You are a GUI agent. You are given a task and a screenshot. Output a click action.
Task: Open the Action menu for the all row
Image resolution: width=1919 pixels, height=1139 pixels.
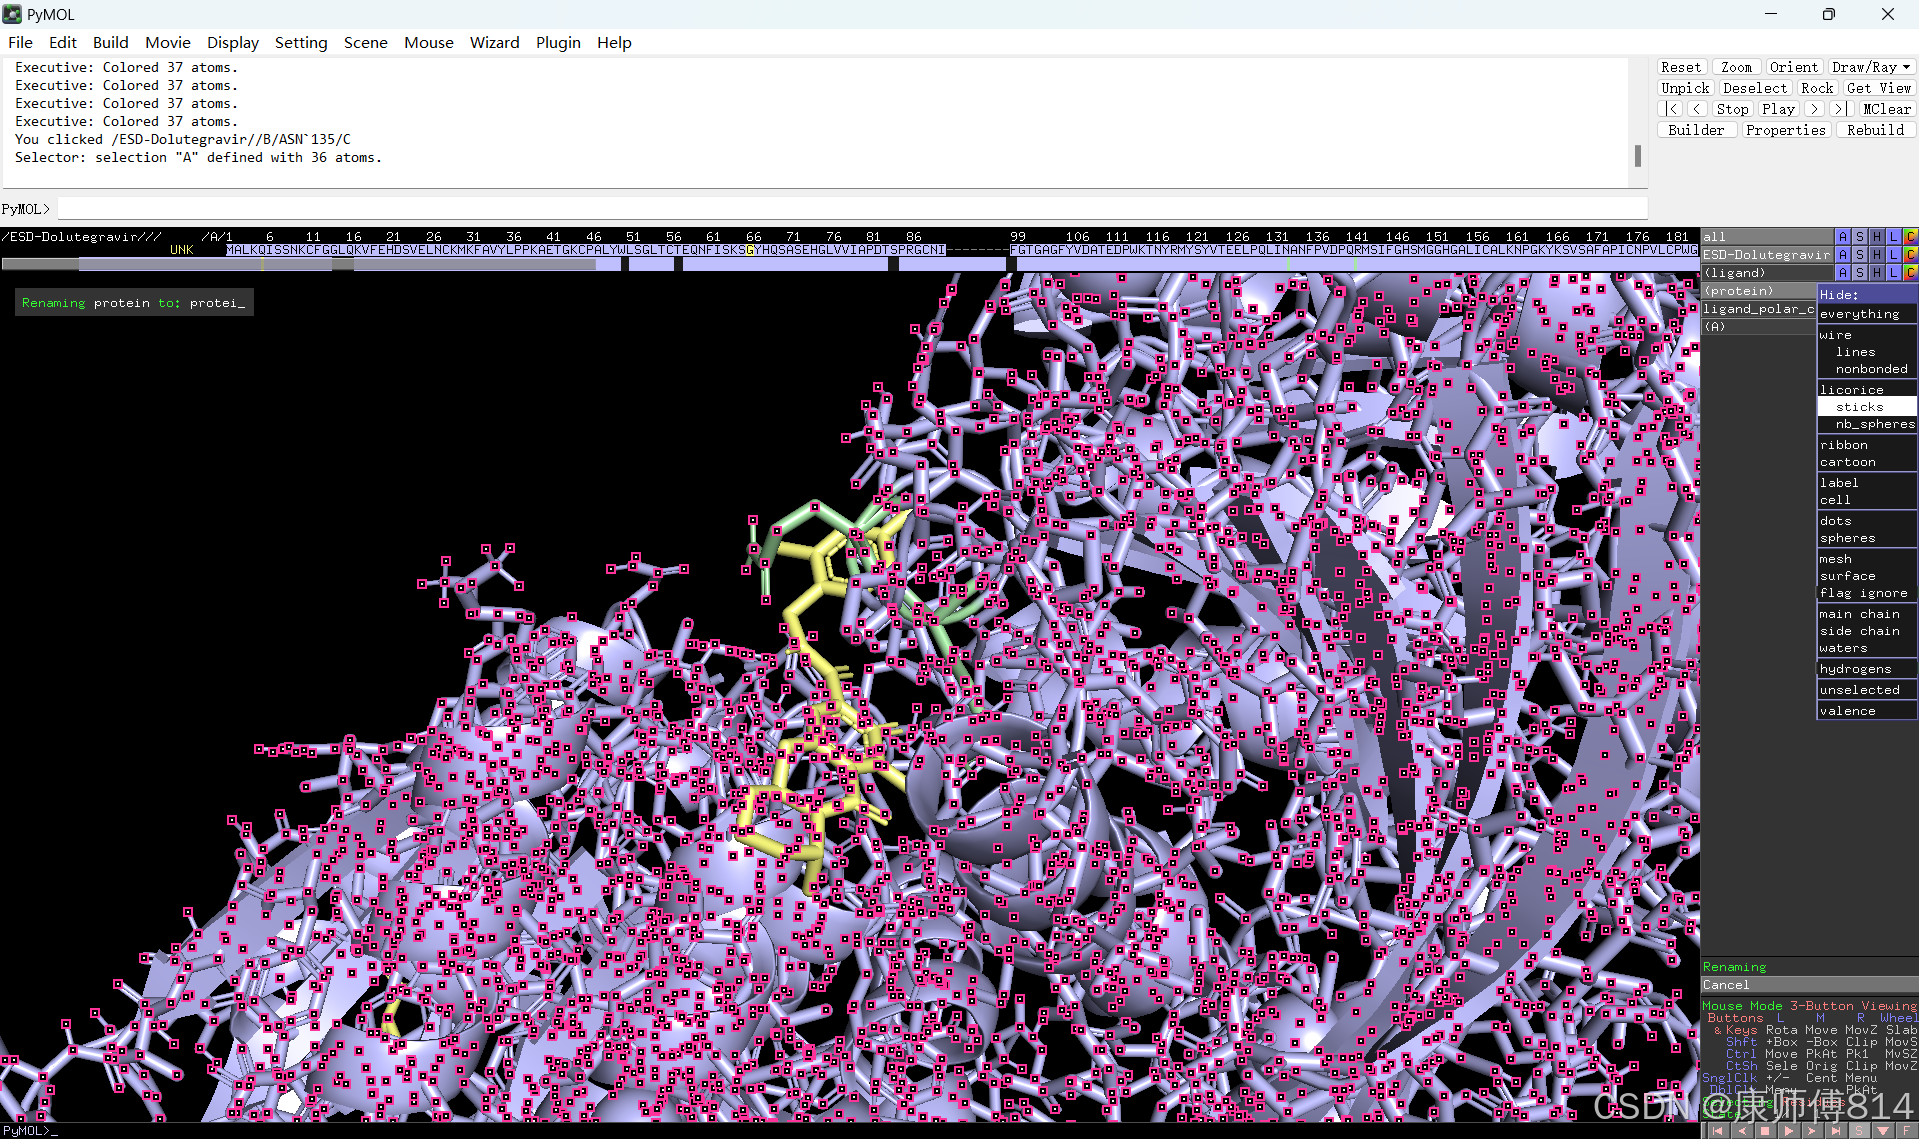1843,237
